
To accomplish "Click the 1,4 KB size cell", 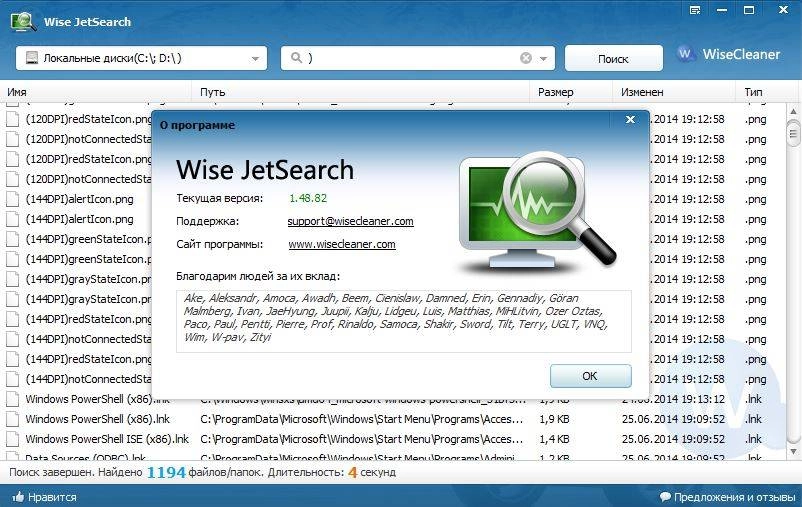I will pyautogui.click(x=554, y=439).
